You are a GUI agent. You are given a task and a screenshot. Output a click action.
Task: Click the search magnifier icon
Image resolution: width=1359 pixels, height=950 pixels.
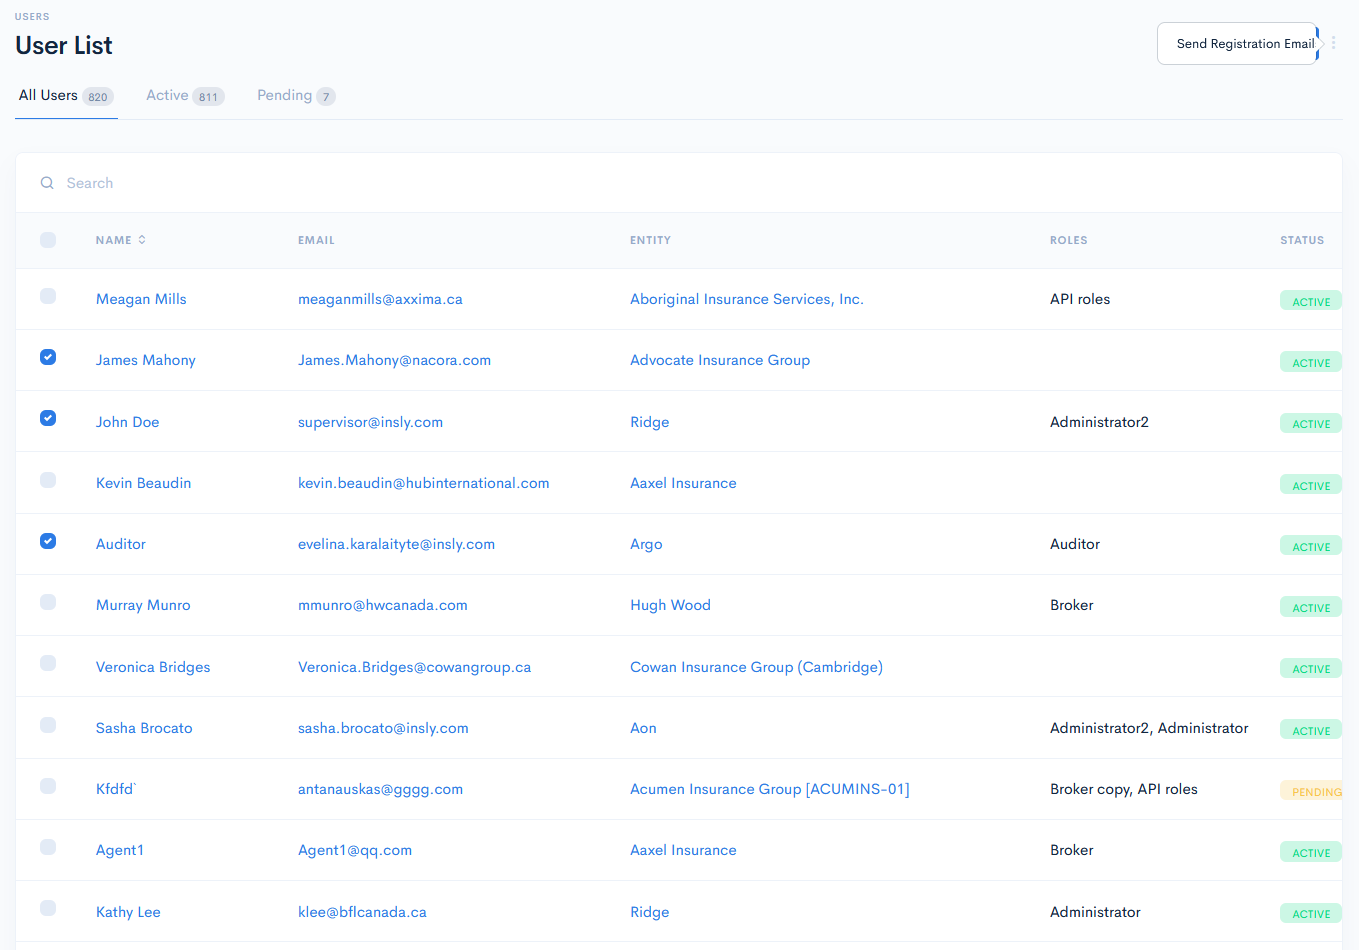(47, 183)
